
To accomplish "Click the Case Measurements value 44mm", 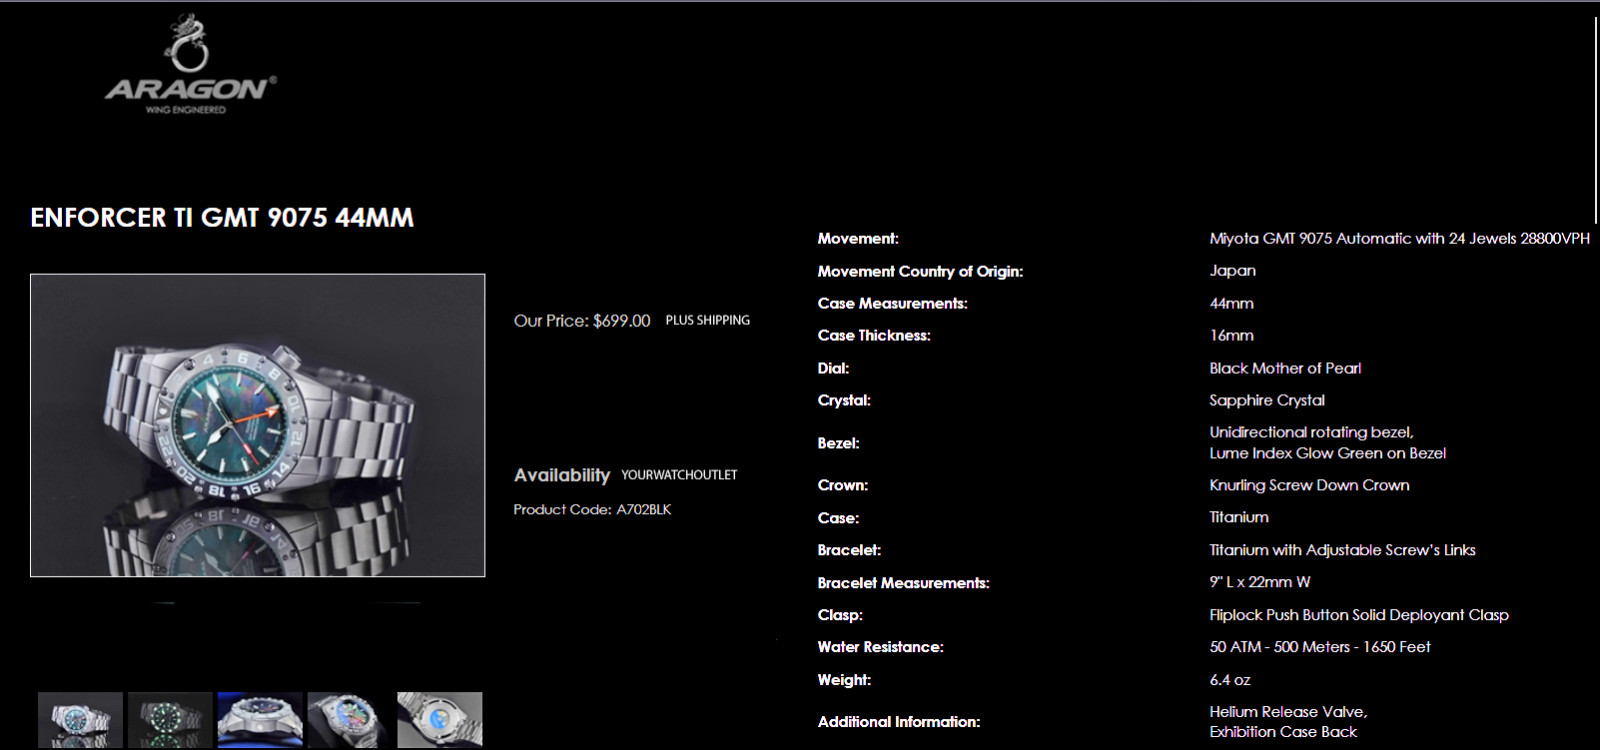I will pos(1231,304).
